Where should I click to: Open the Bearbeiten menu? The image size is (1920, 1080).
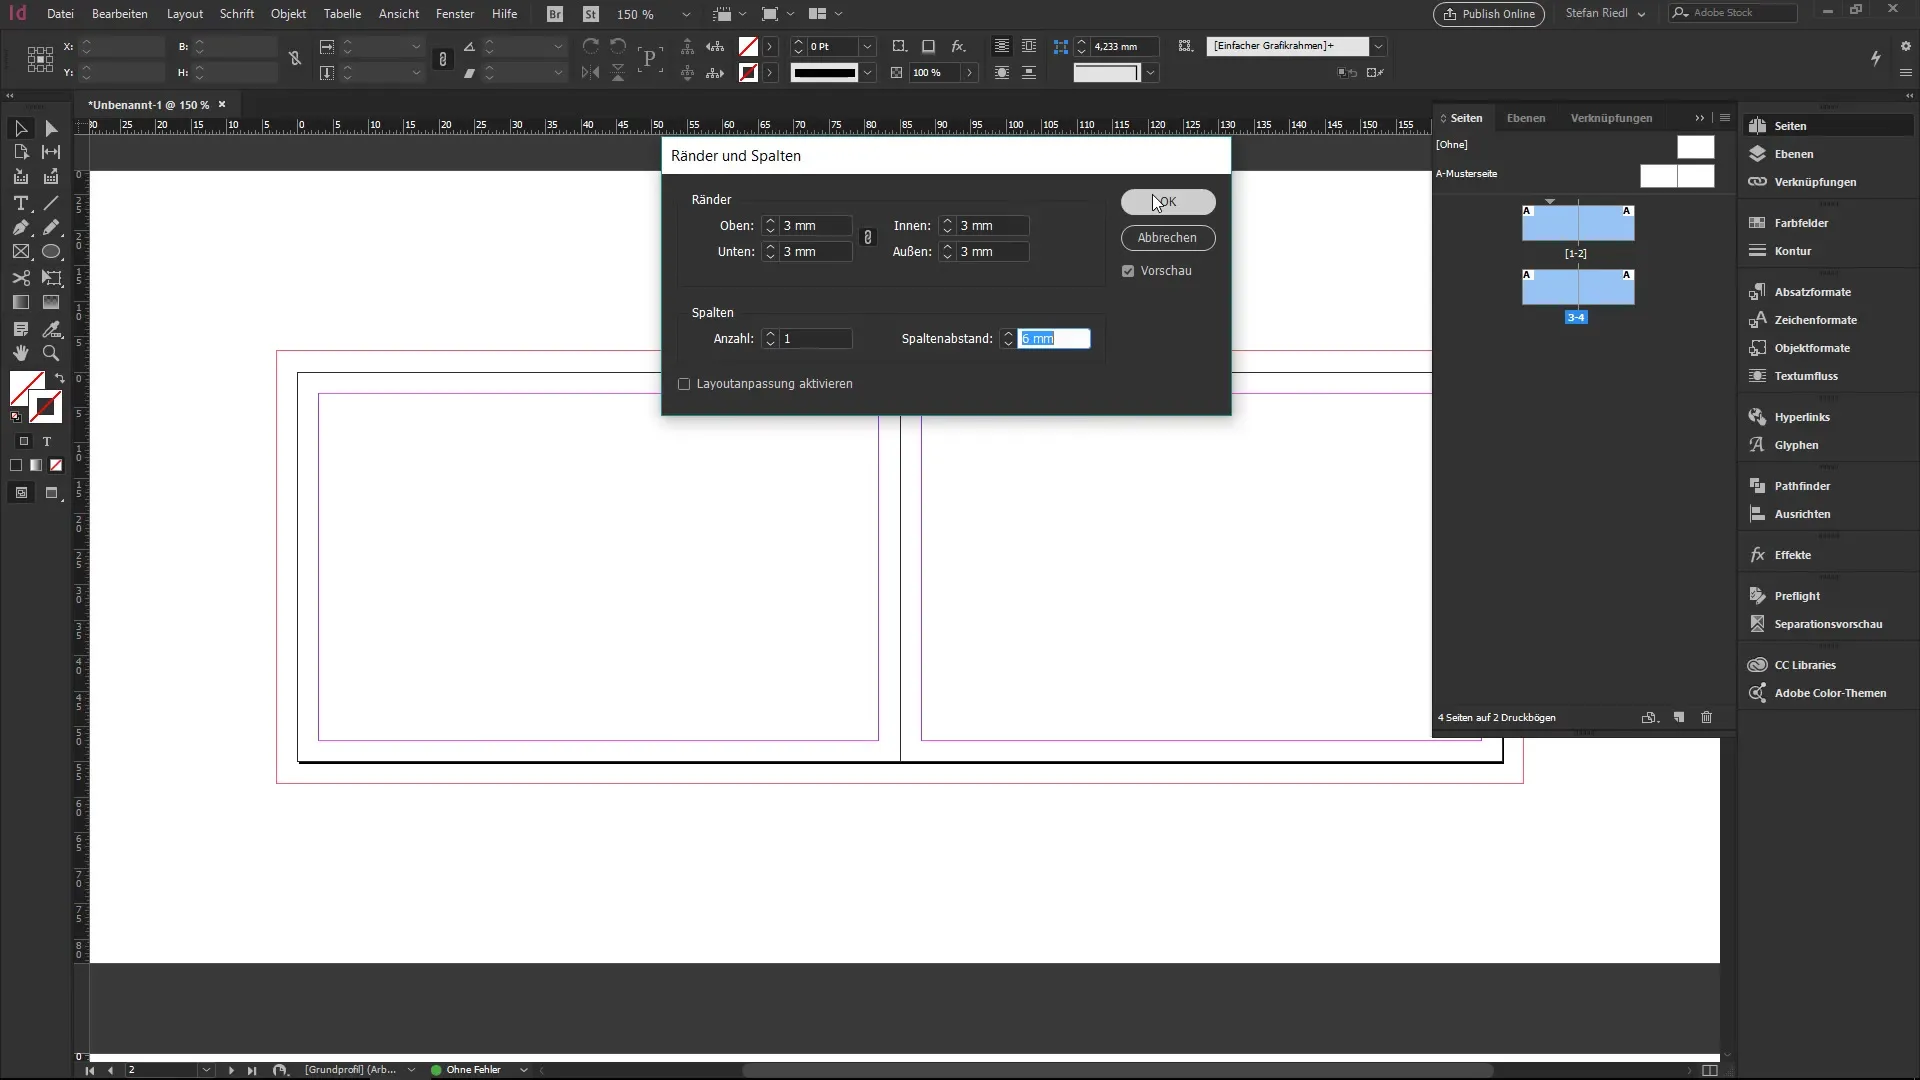click(x=120, y=14)
